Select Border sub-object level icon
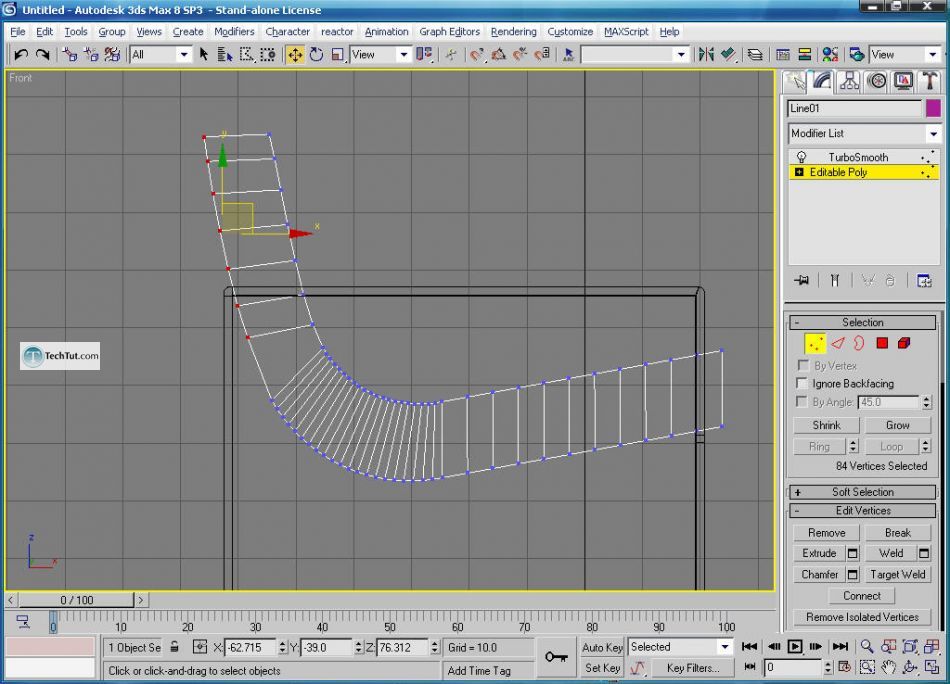This screenshot has width=950, height=684. pyautogui.click(x=859, y=344)
